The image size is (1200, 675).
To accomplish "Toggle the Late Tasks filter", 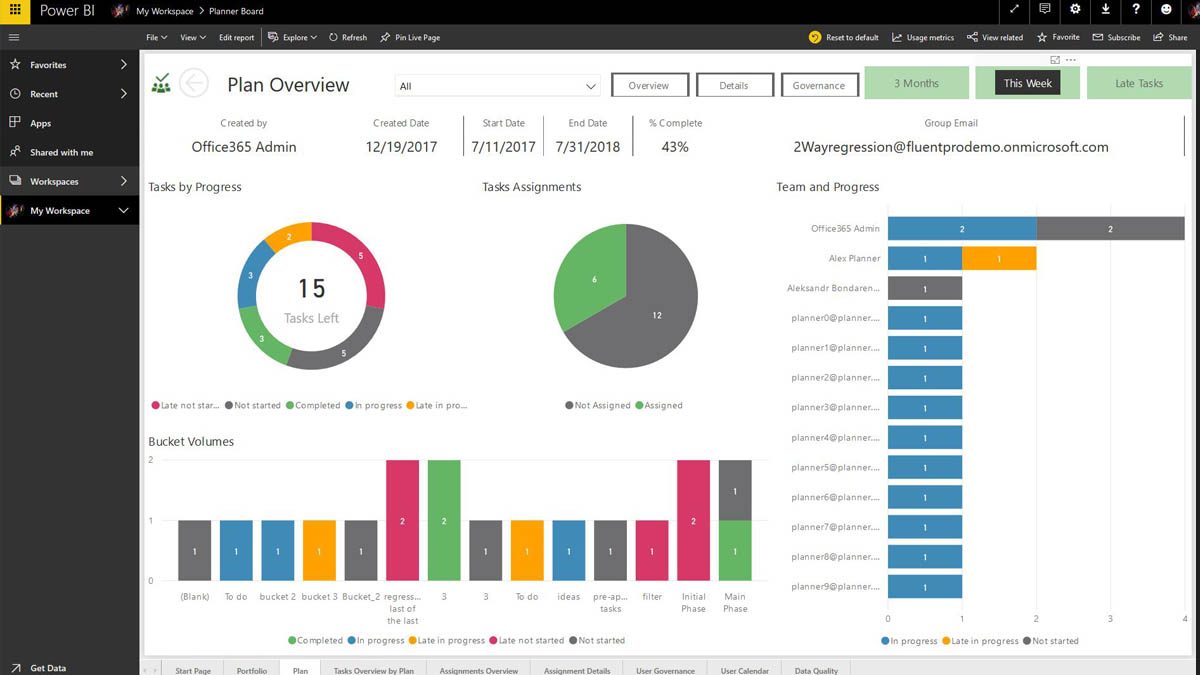I will pos(1138,83).
